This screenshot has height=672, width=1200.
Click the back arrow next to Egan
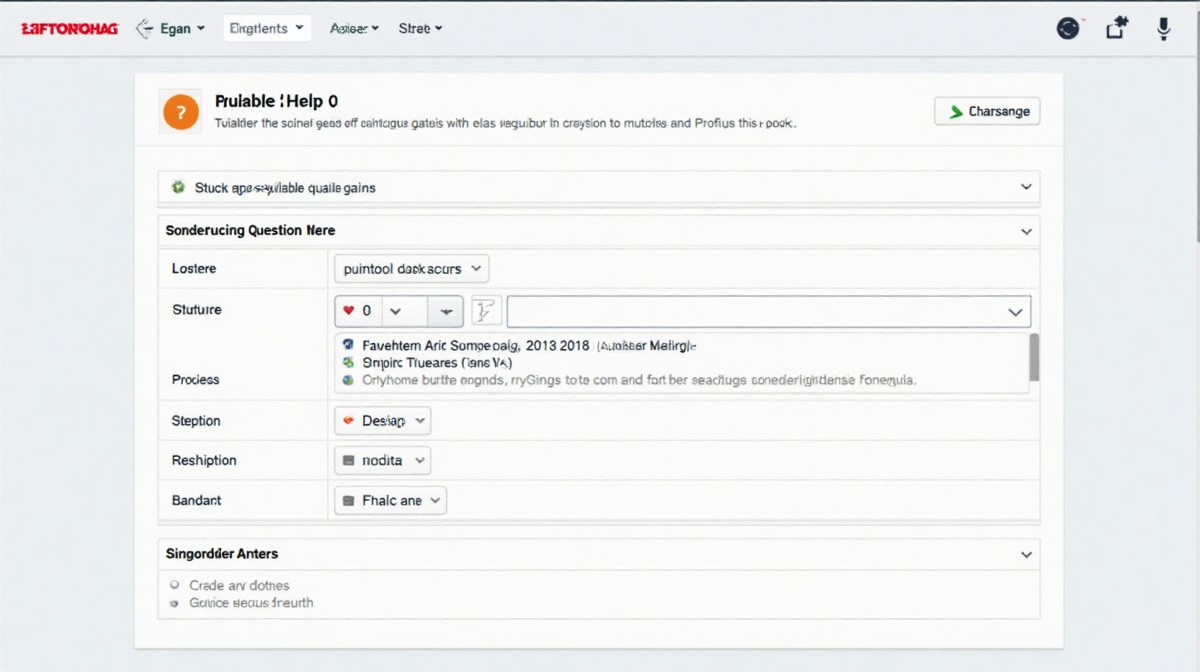143,29
